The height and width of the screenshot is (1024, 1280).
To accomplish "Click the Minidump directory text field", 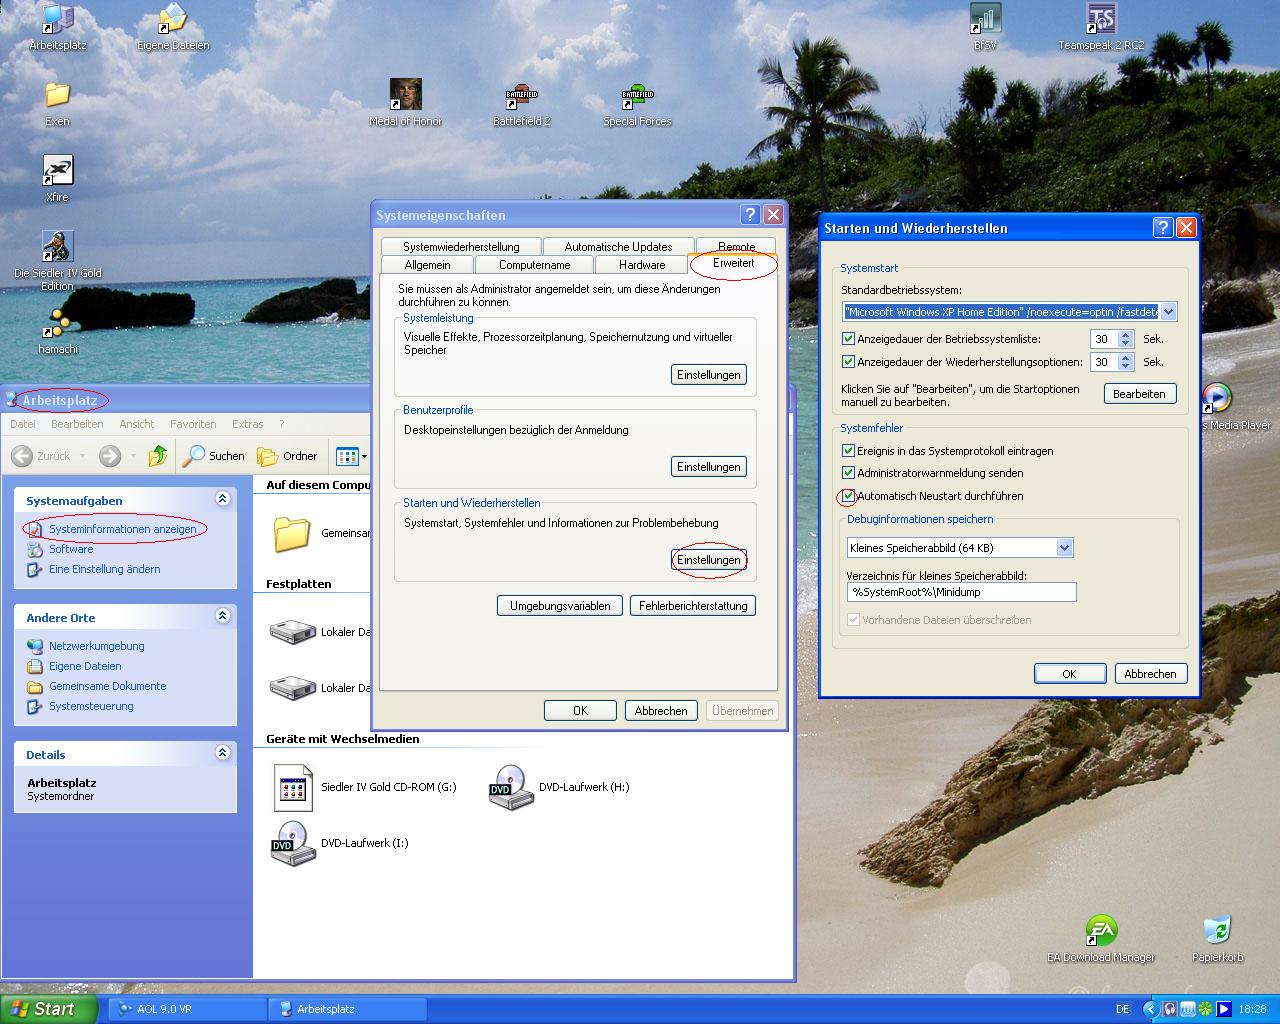I will click(x=961, y=592).
